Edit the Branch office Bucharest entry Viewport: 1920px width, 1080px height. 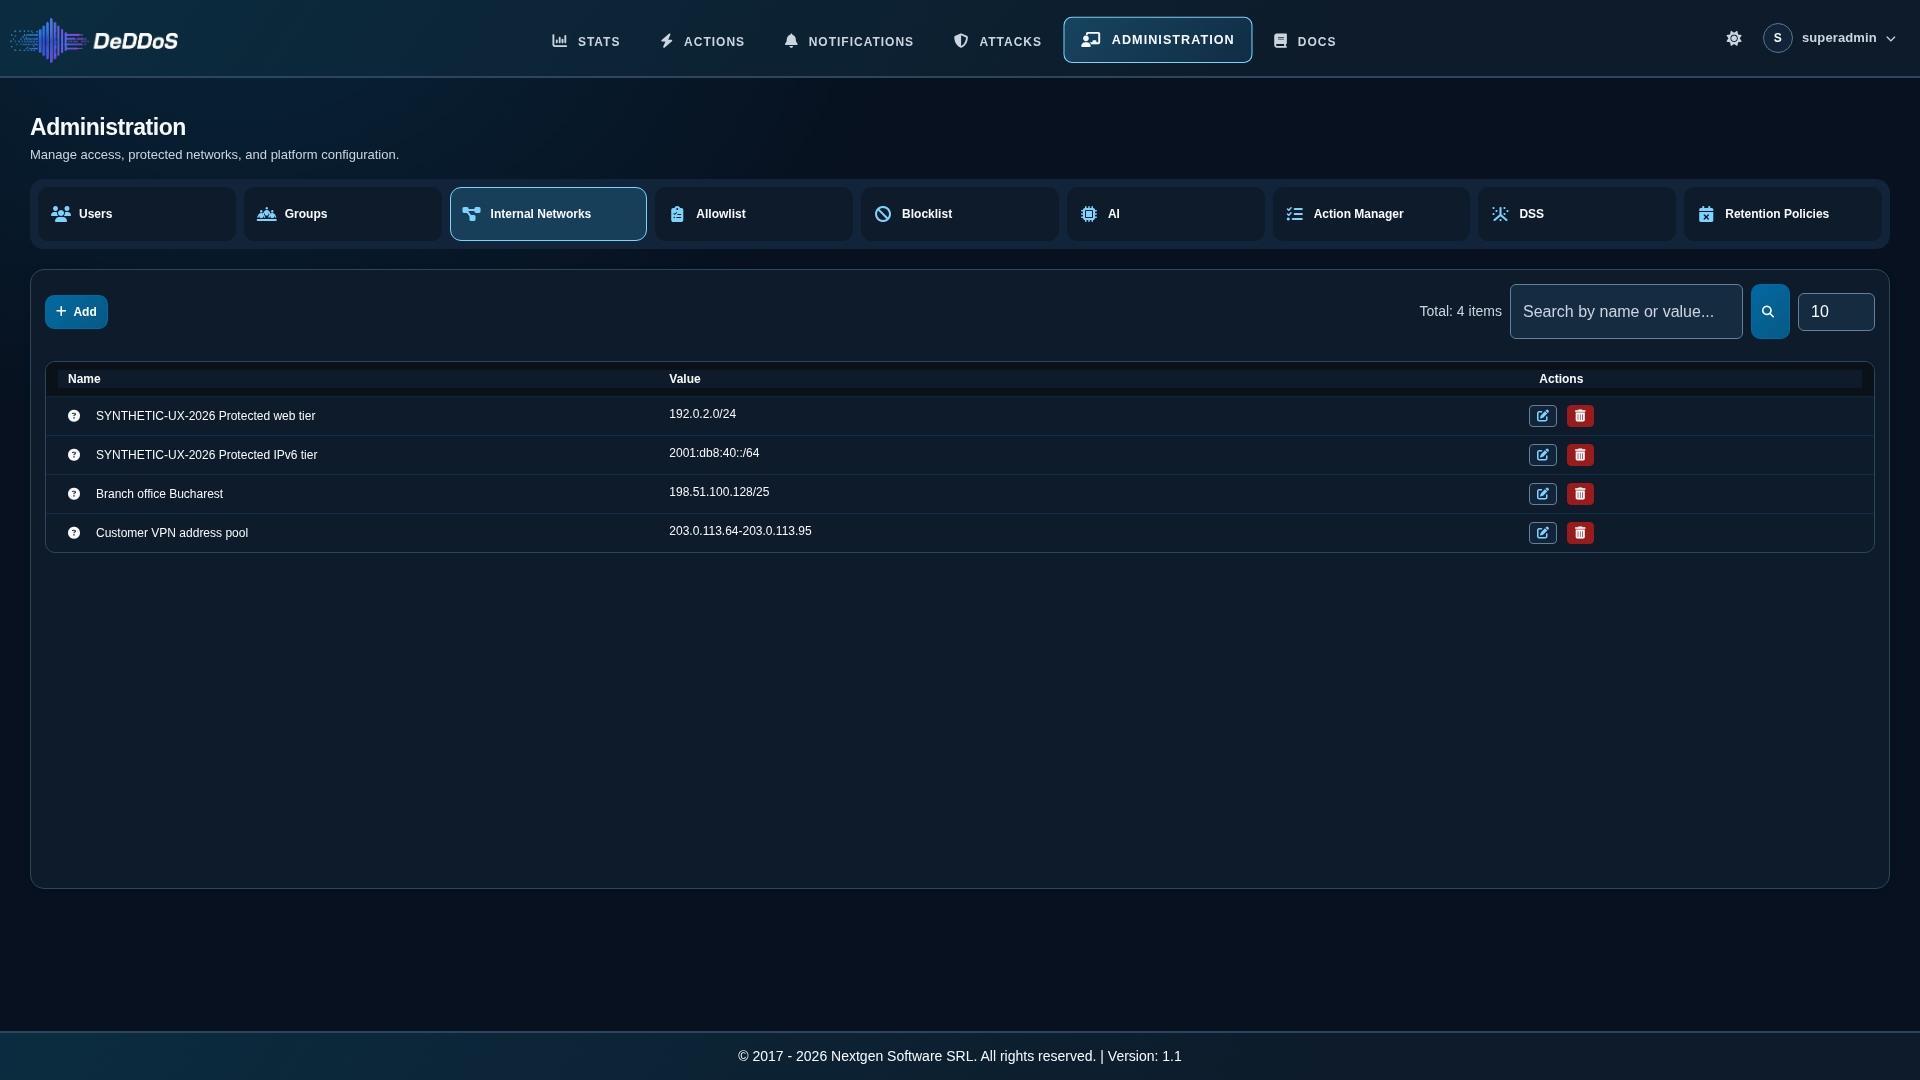(x=1543, y=494)
